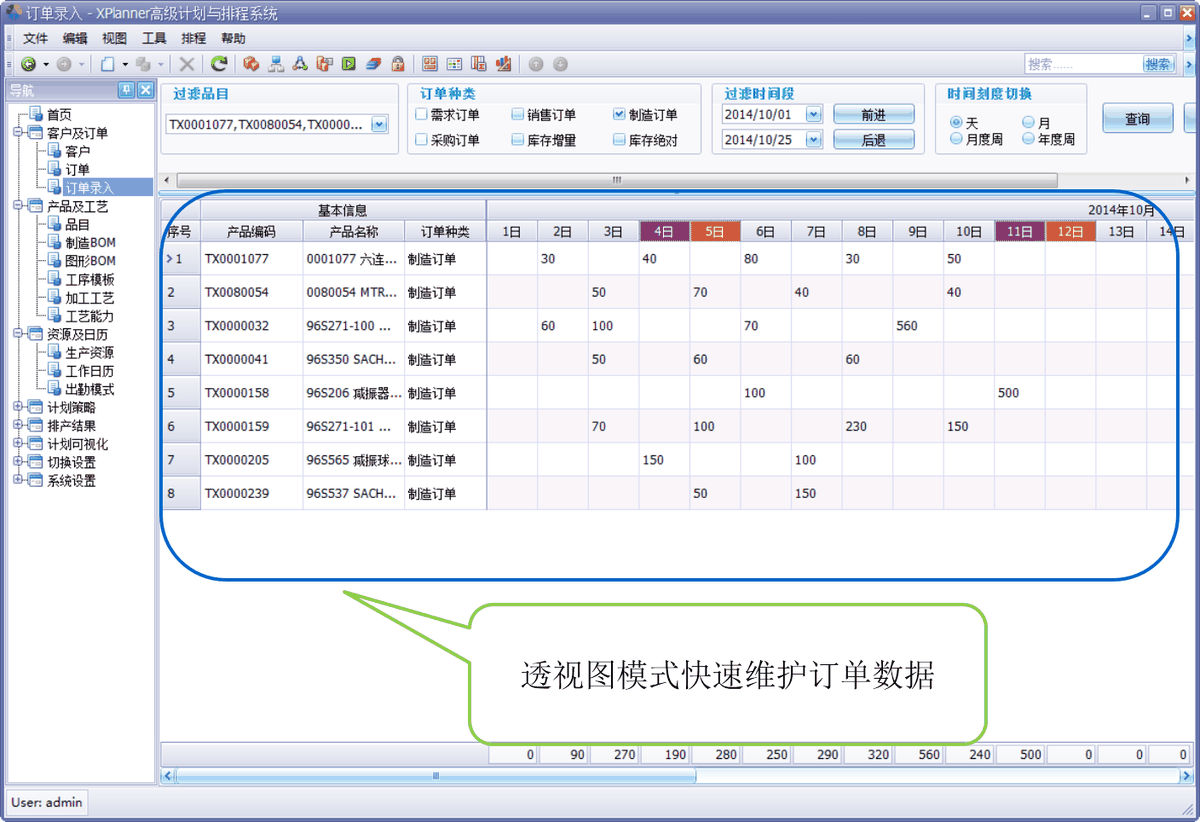Viewport: 1200px width, 822px height.
Task: Open 工序模板 in the navigation tree
Action: (x=90, y=279)
